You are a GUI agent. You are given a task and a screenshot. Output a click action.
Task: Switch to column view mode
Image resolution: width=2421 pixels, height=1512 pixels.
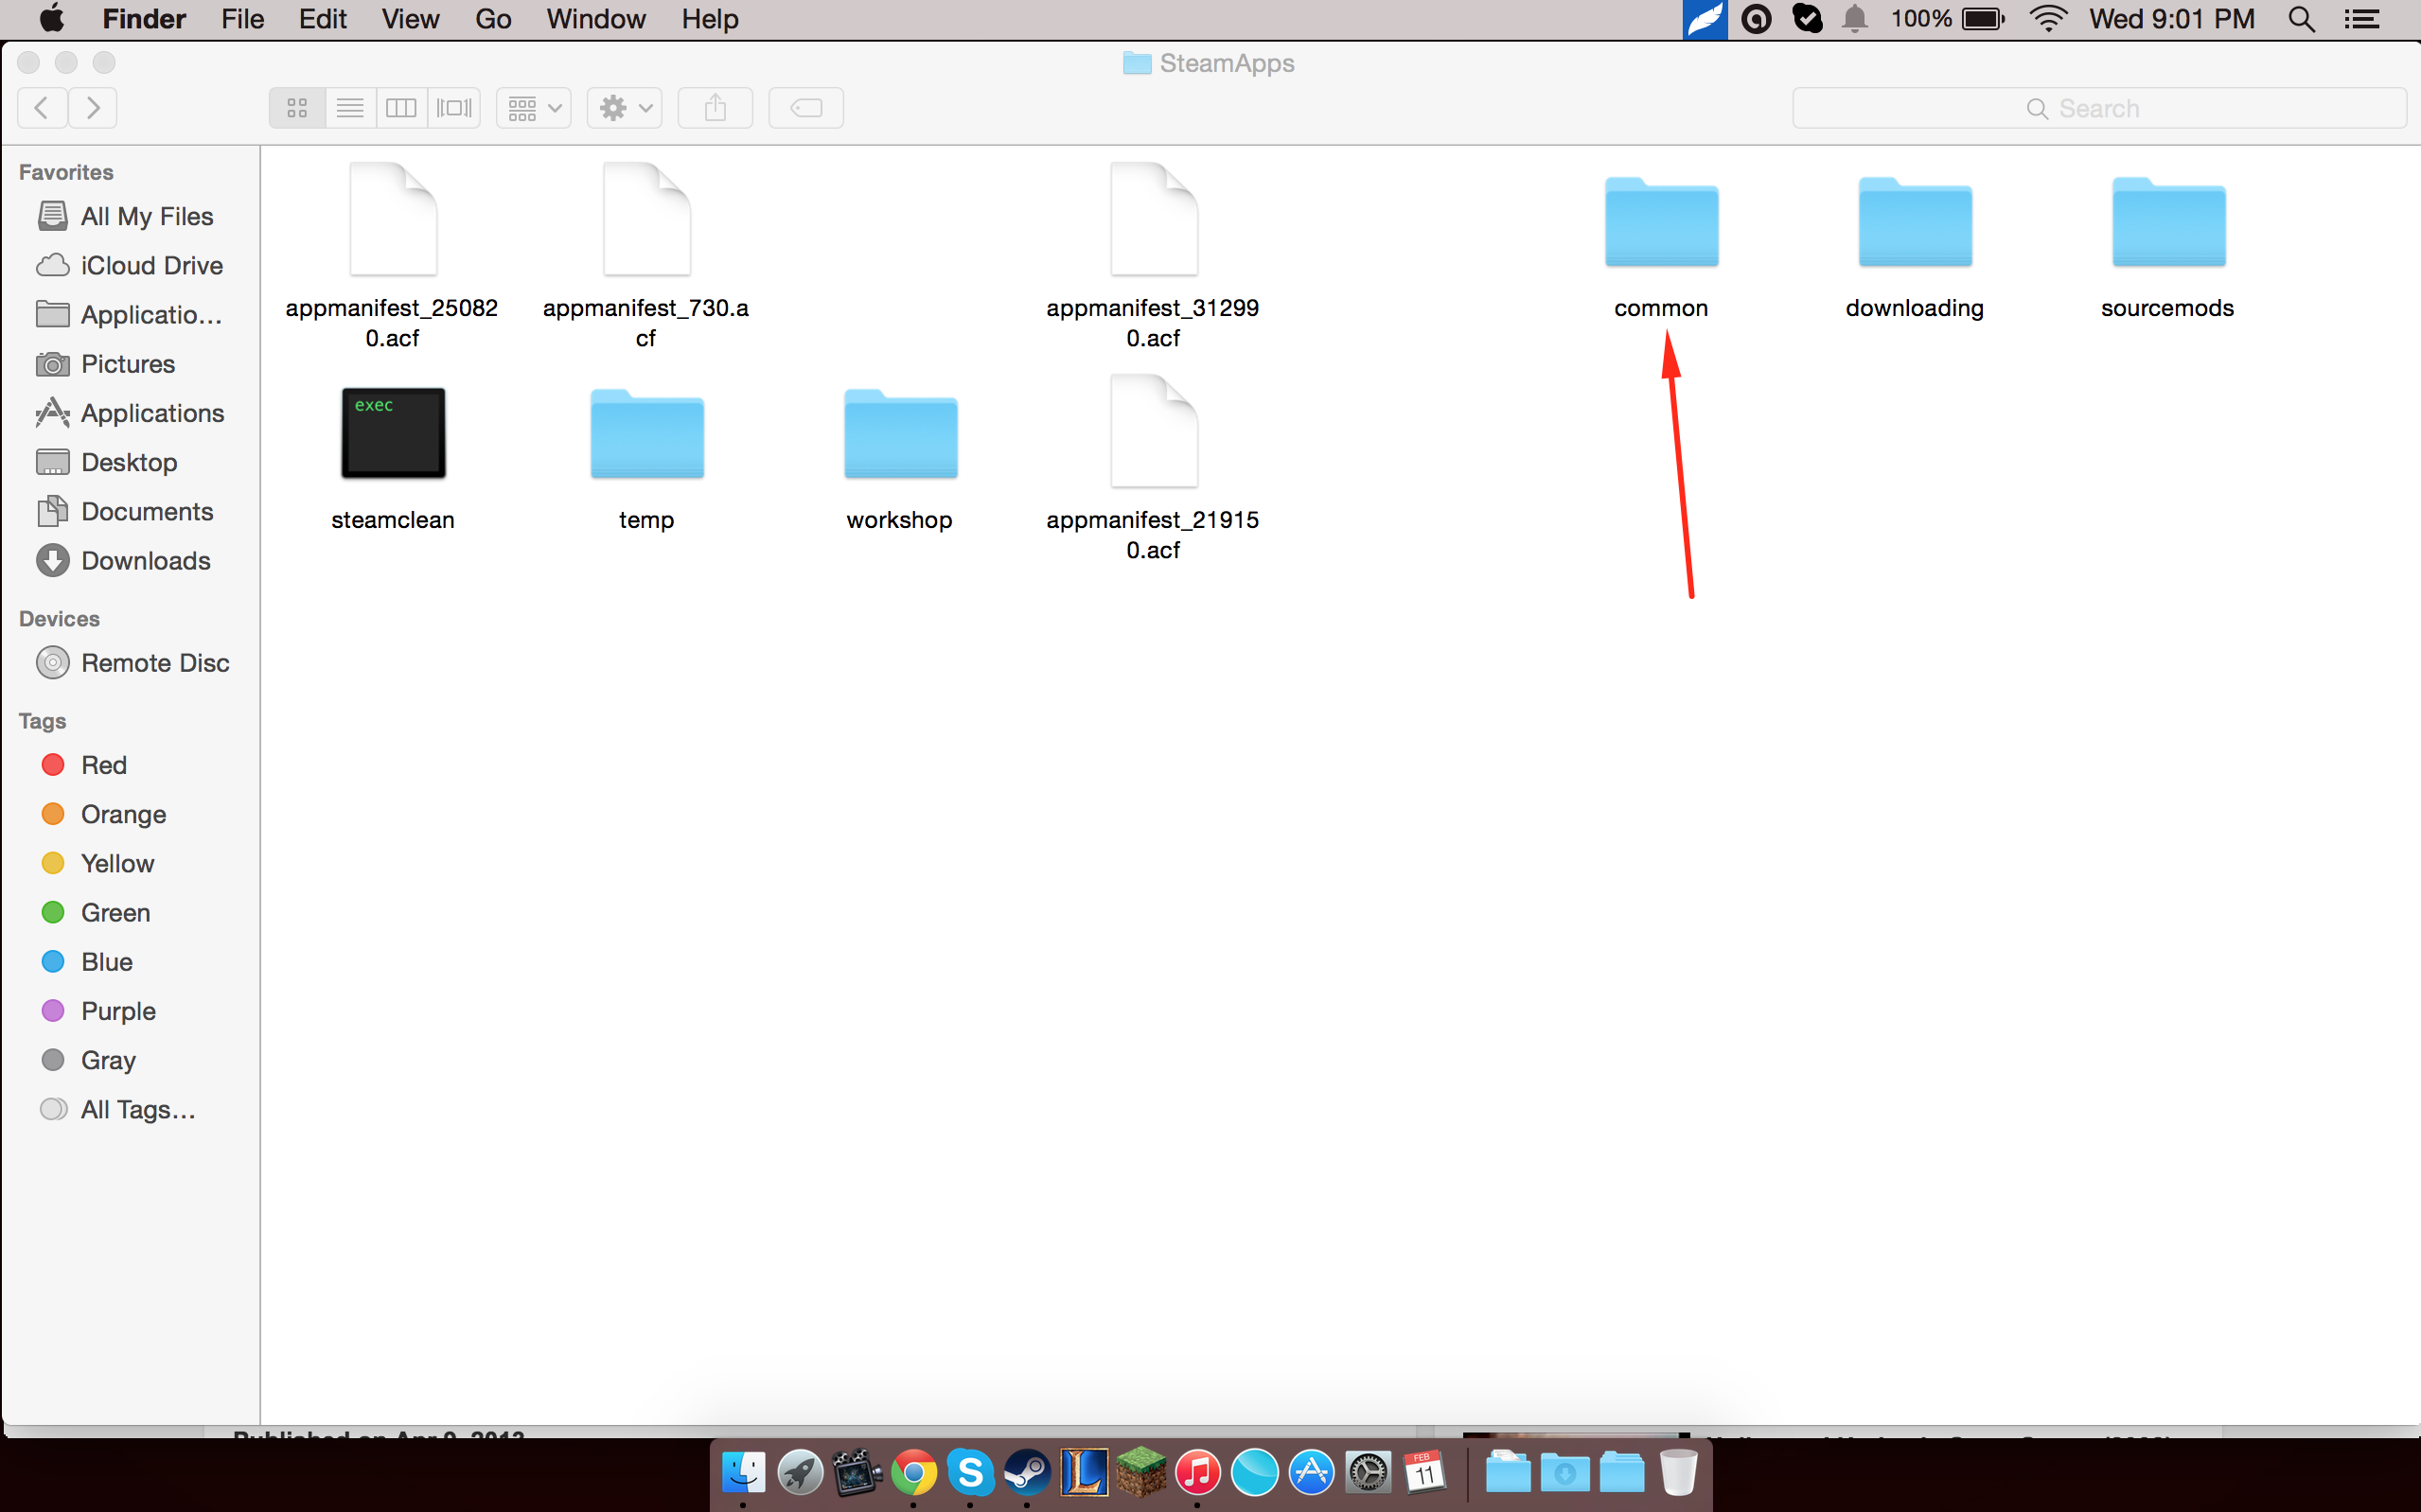coord(402,108)
